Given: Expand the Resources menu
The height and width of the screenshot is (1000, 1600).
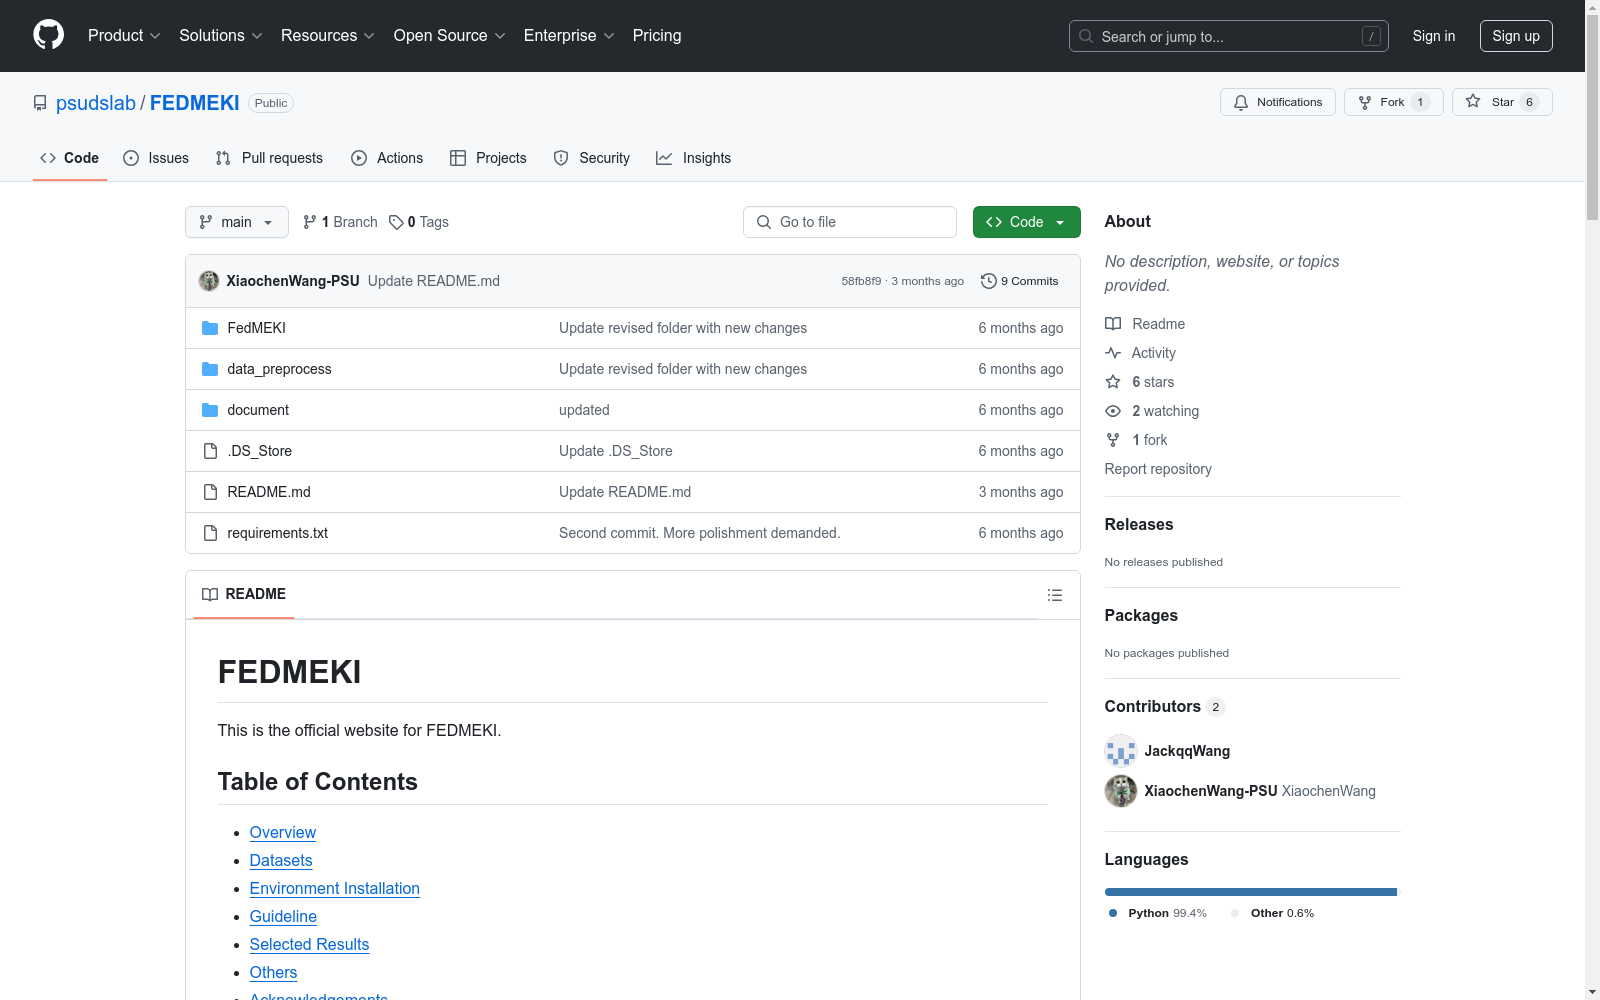Looking at the screenshot, I should (328, 35).
